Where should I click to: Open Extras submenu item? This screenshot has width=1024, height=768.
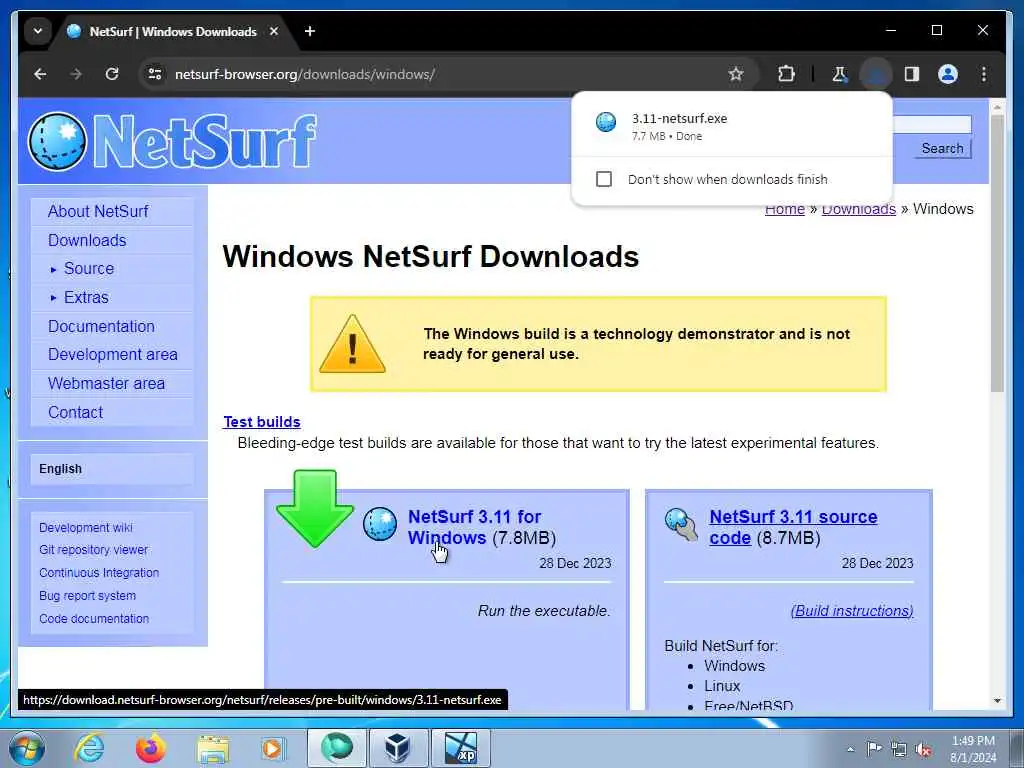tap(86, 297)
